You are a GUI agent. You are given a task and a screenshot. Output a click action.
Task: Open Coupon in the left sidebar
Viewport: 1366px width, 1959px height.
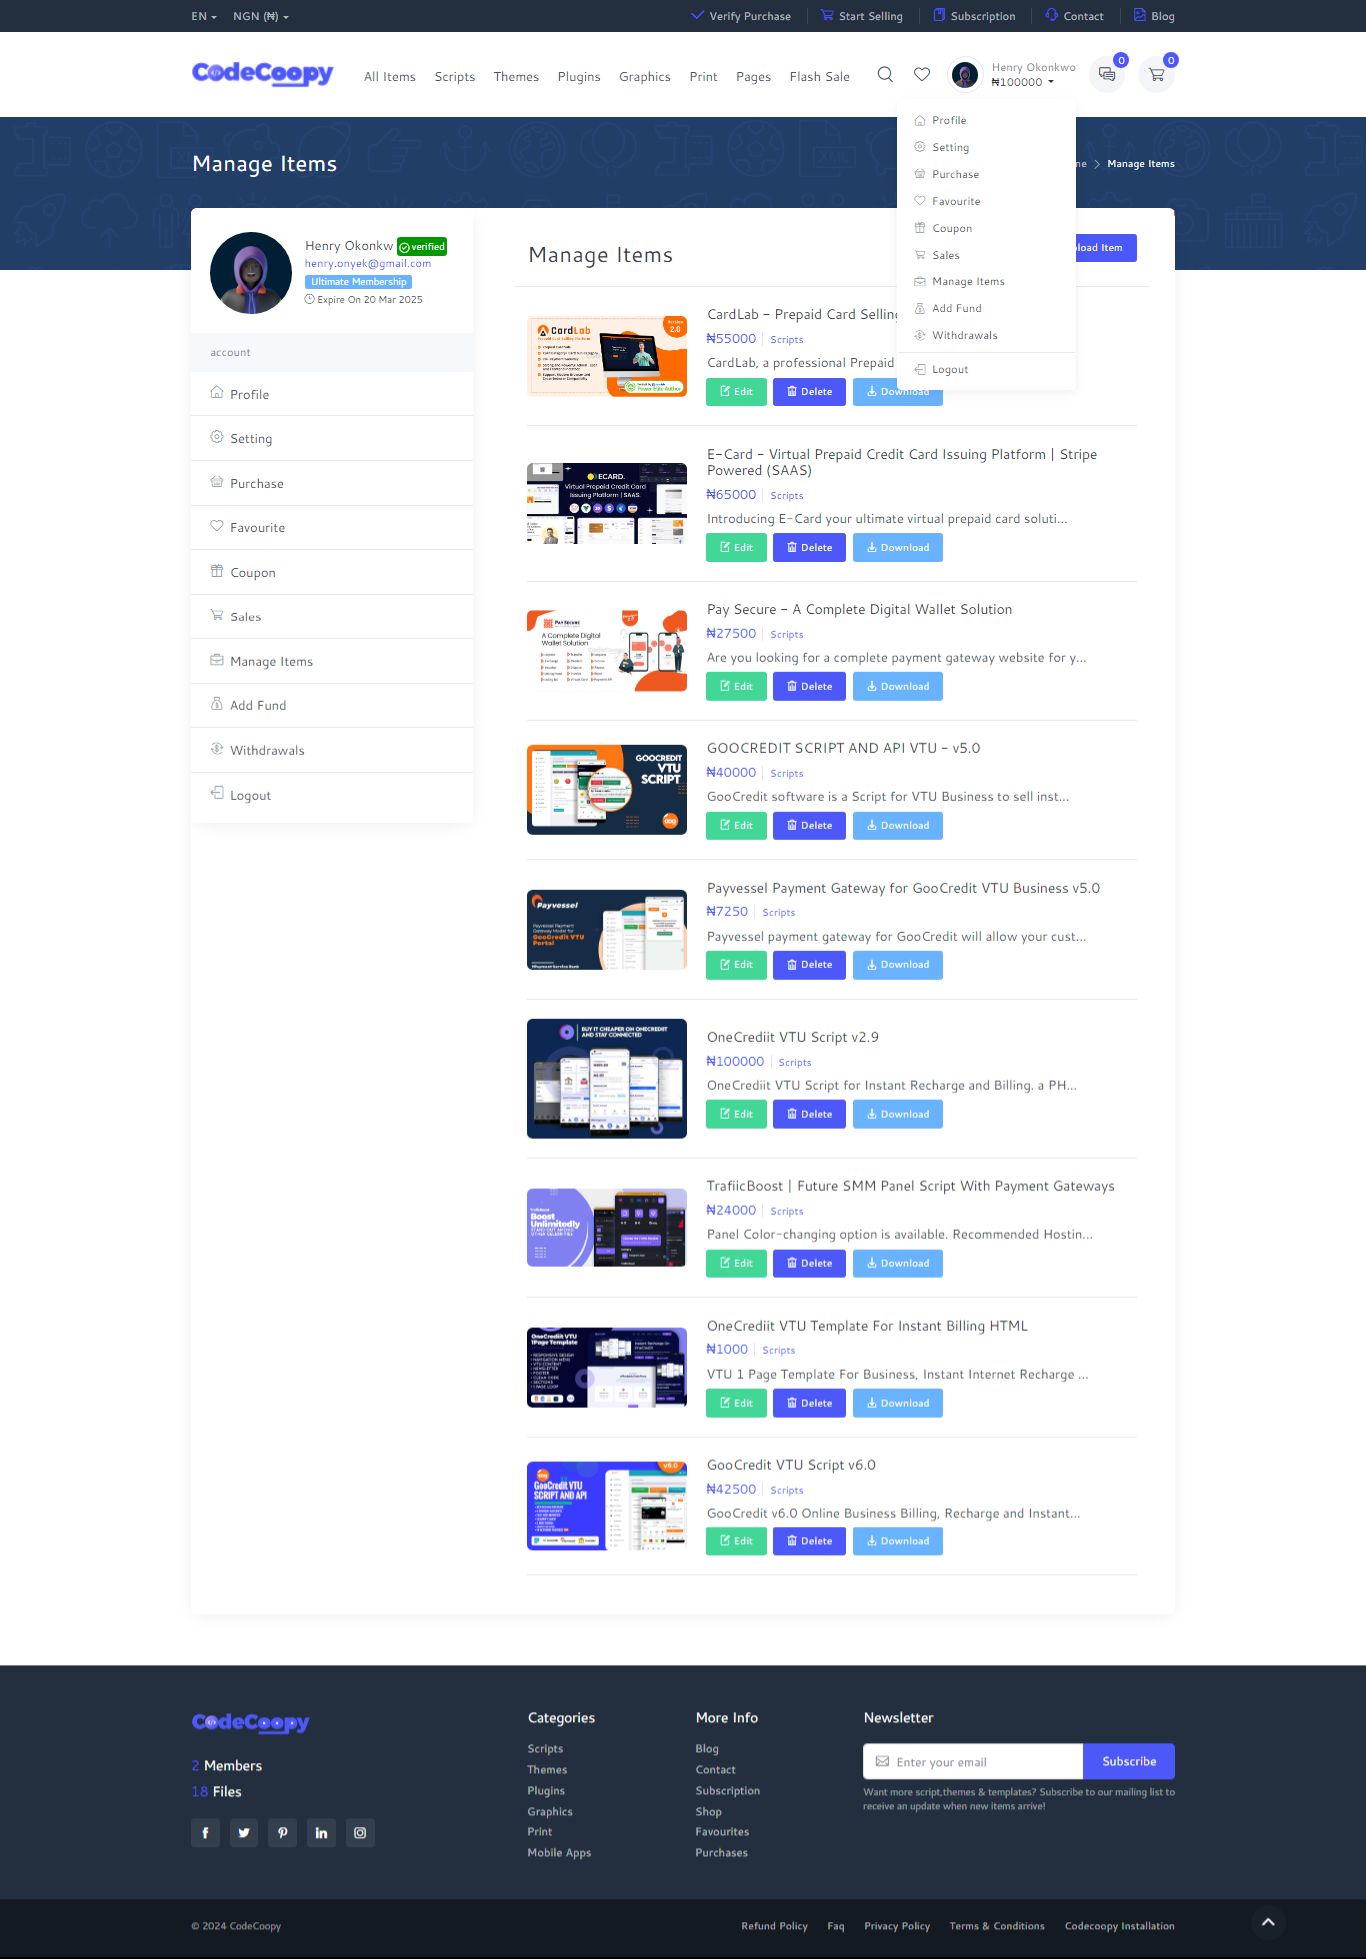click(x=332, y=572)
